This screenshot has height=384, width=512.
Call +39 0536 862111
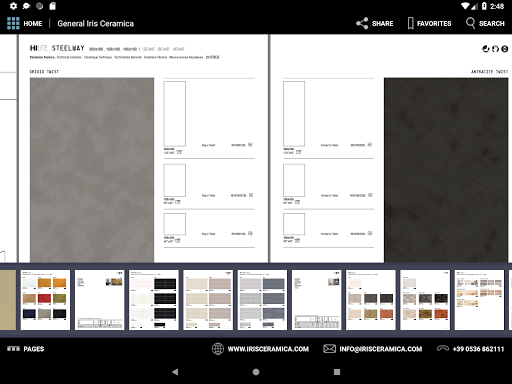(478, 349)
